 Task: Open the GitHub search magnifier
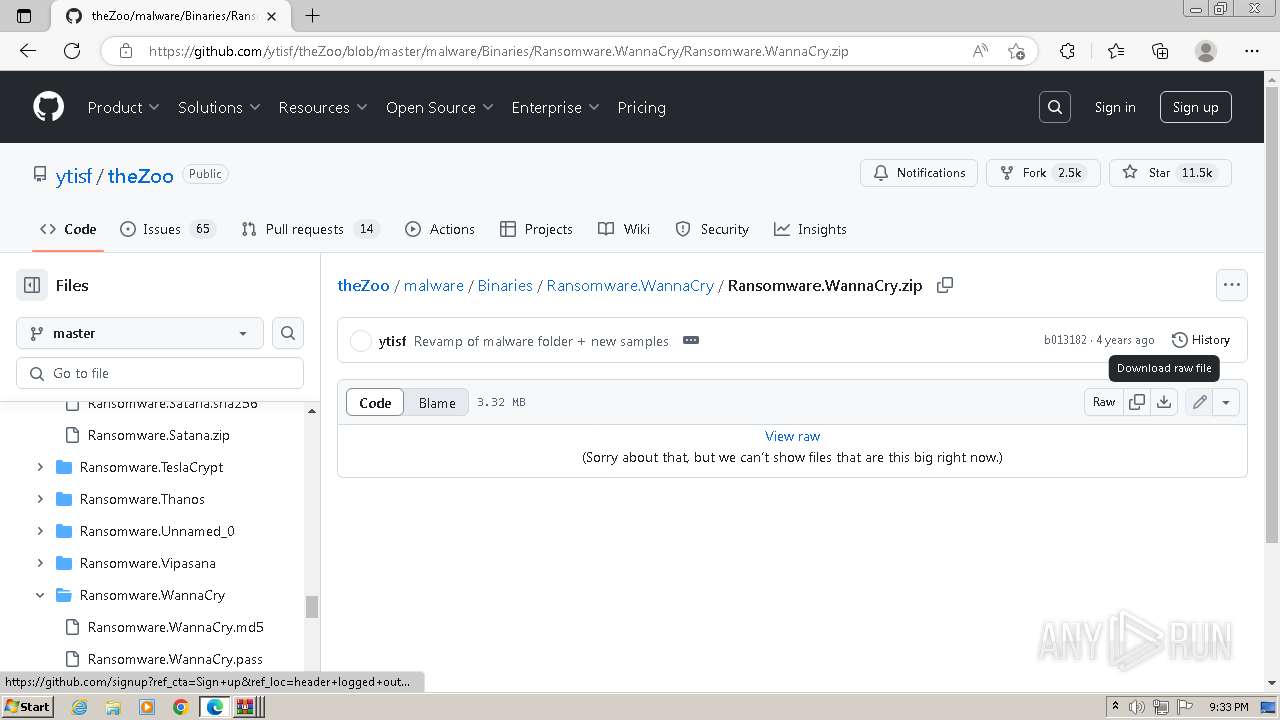[1055, 107]
